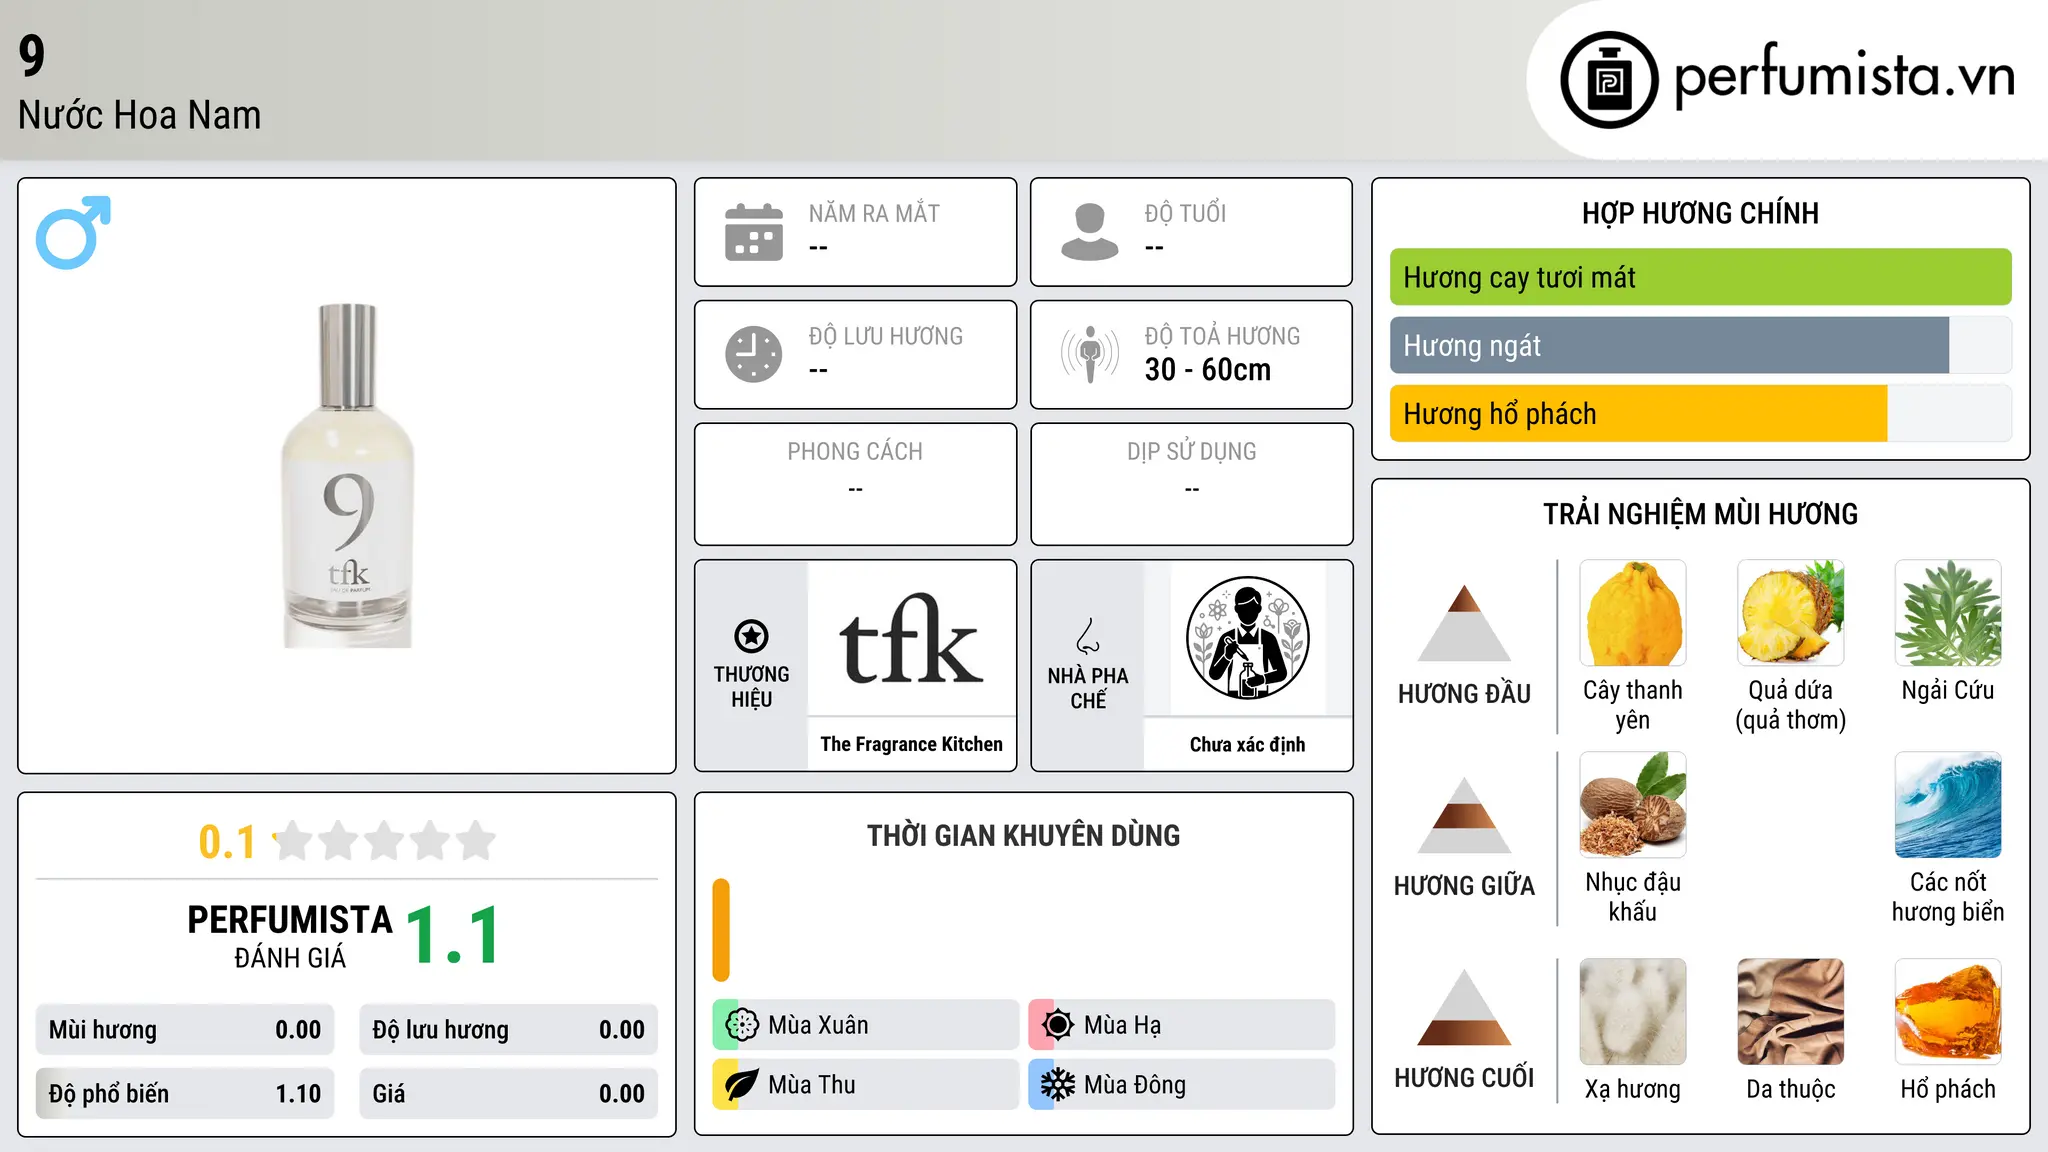The width and height of the screenshot is (2048, 1152).
Task: Click the green Hương cay tươi mát bar
Action: pyautogui.click(x=1700, y=277)
